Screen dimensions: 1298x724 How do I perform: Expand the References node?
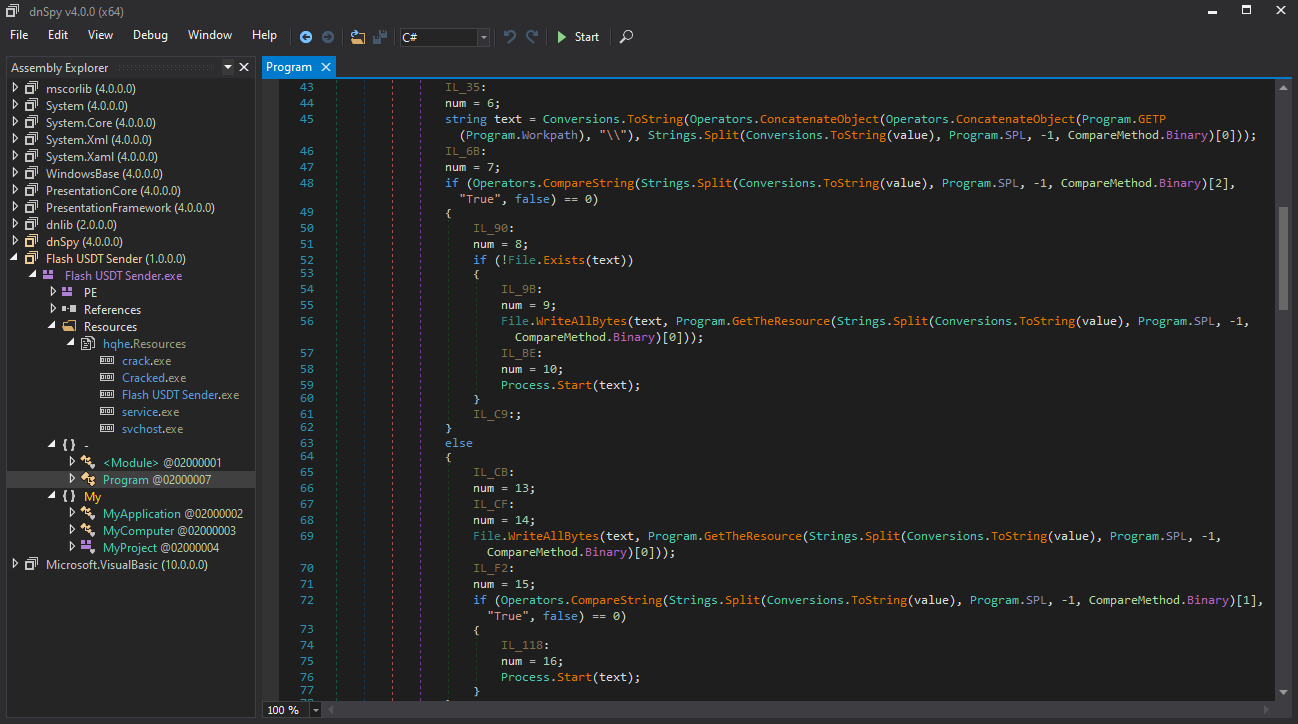(x=51, y=309)
